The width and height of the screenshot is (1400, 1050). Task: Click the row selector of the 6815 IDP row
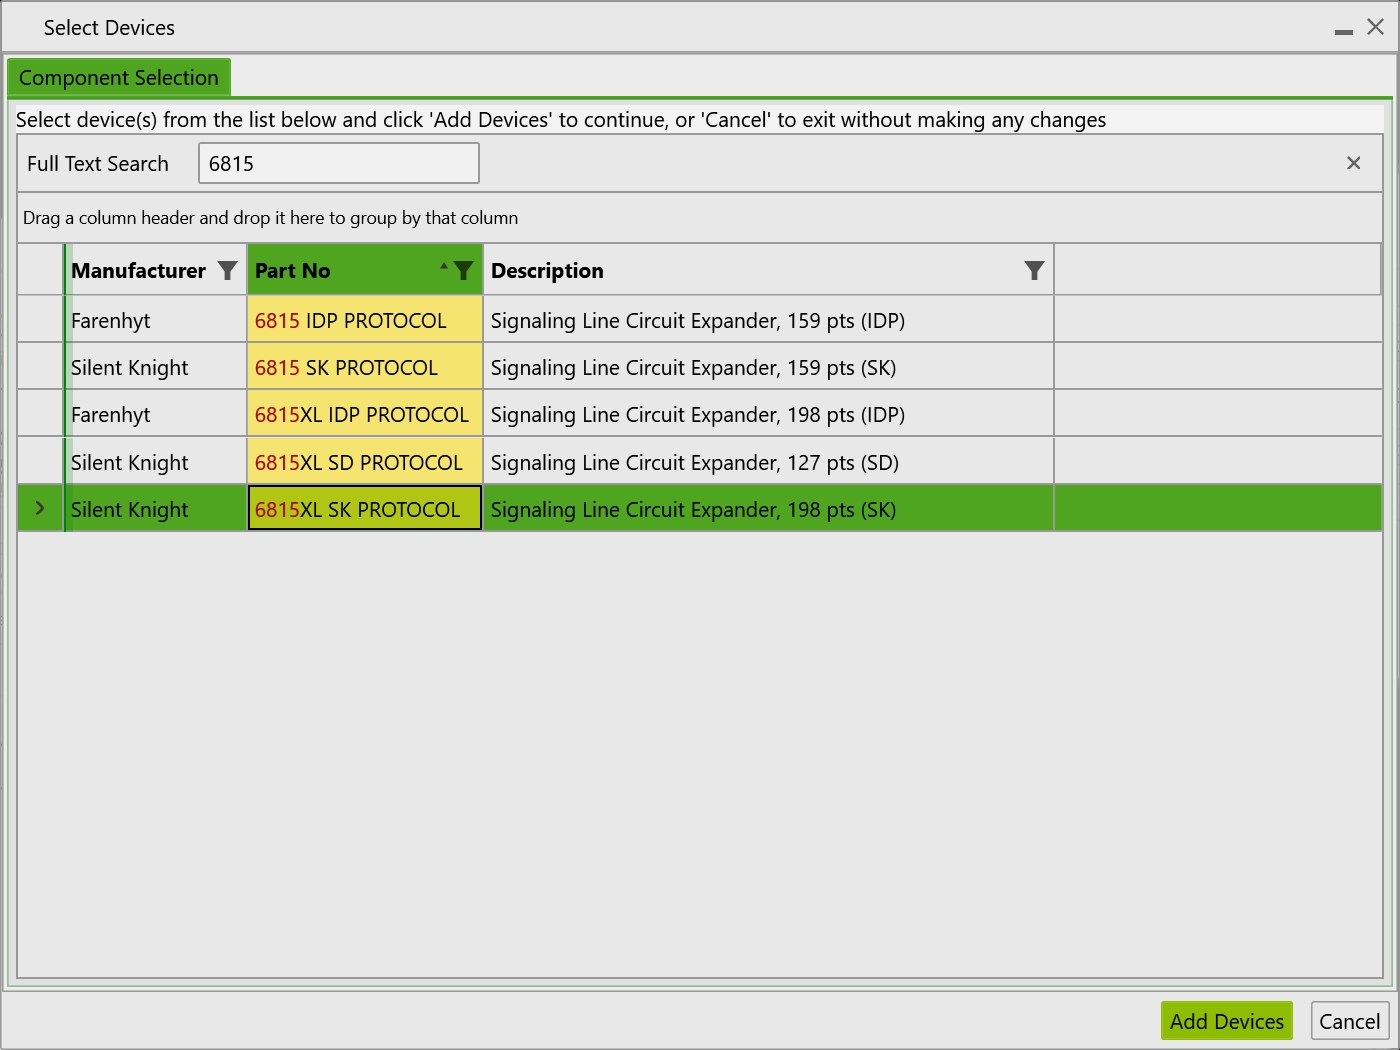pos(40,320)
